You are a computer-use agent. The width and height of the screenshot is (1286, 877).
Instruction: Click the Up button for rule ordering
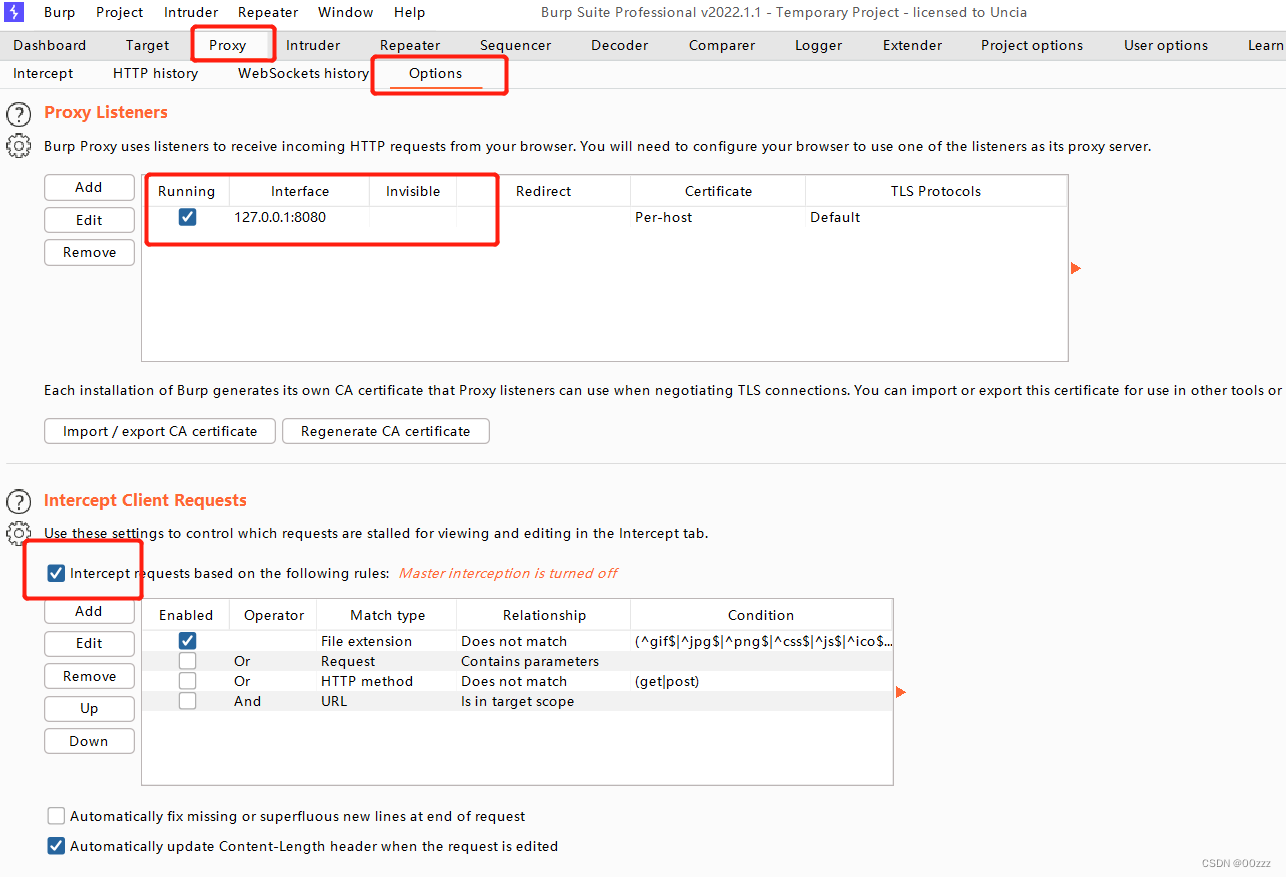[x=89, y=708]
